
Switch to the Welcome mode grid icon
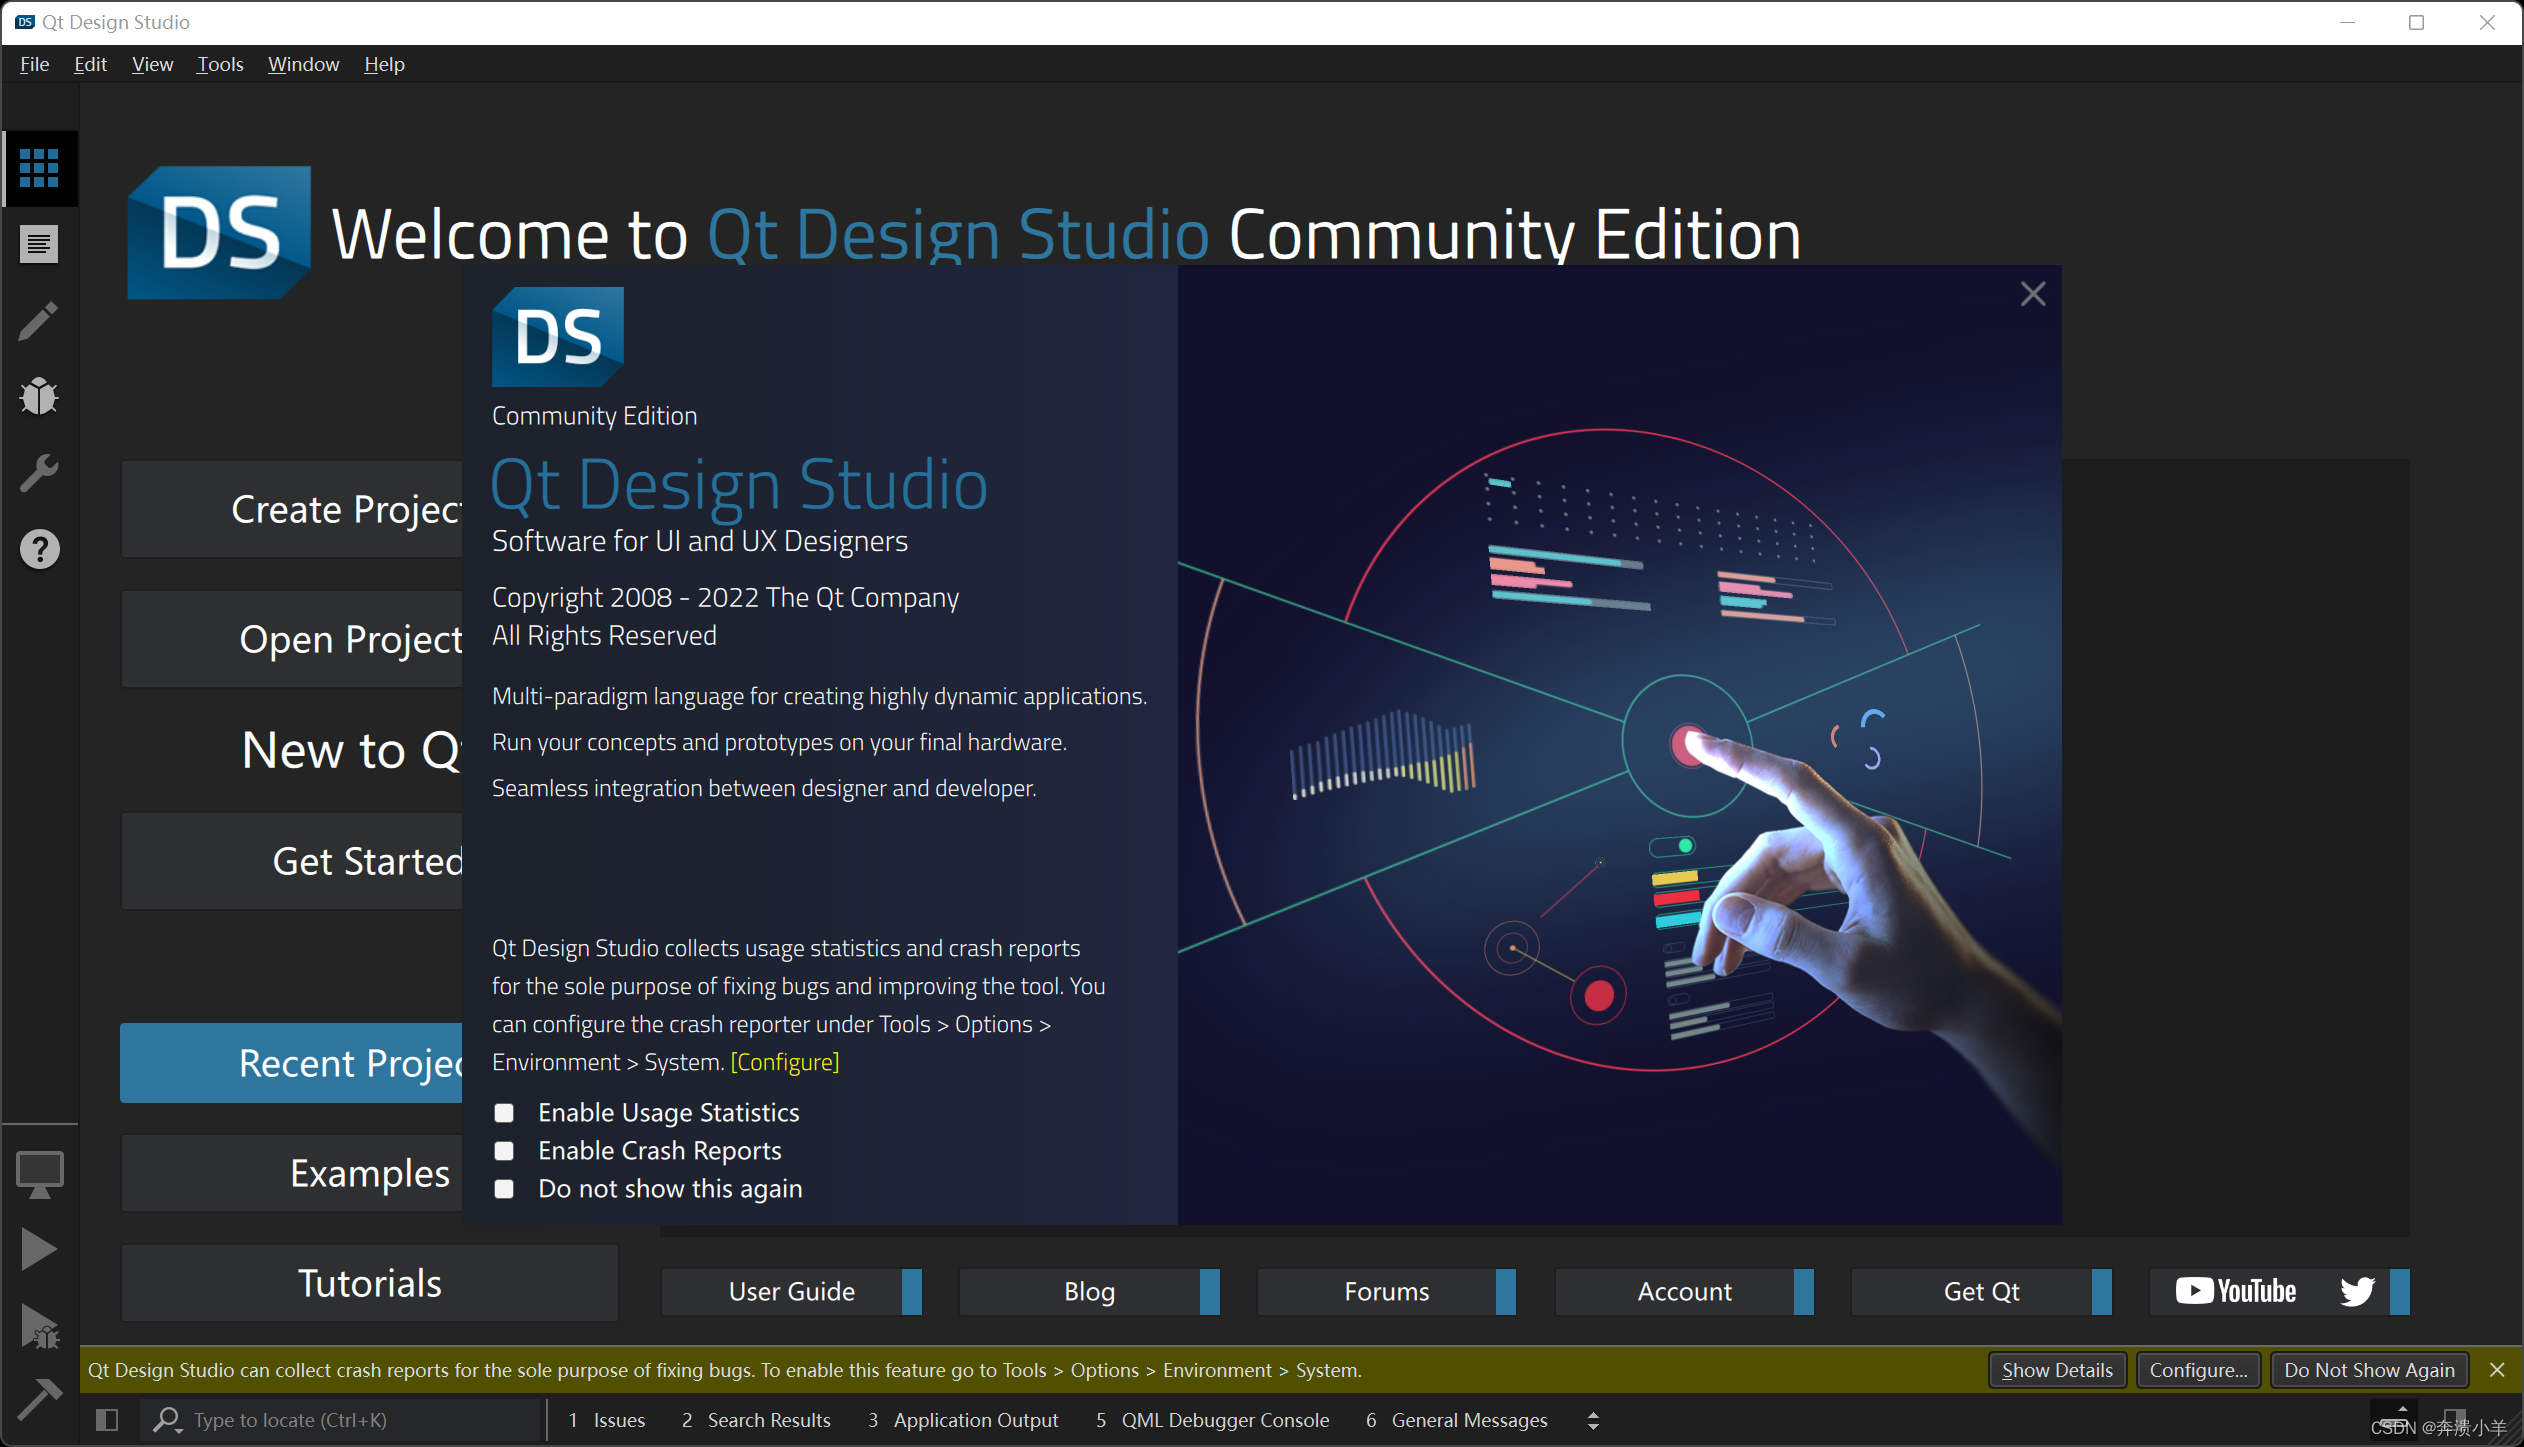coord(39,168)
